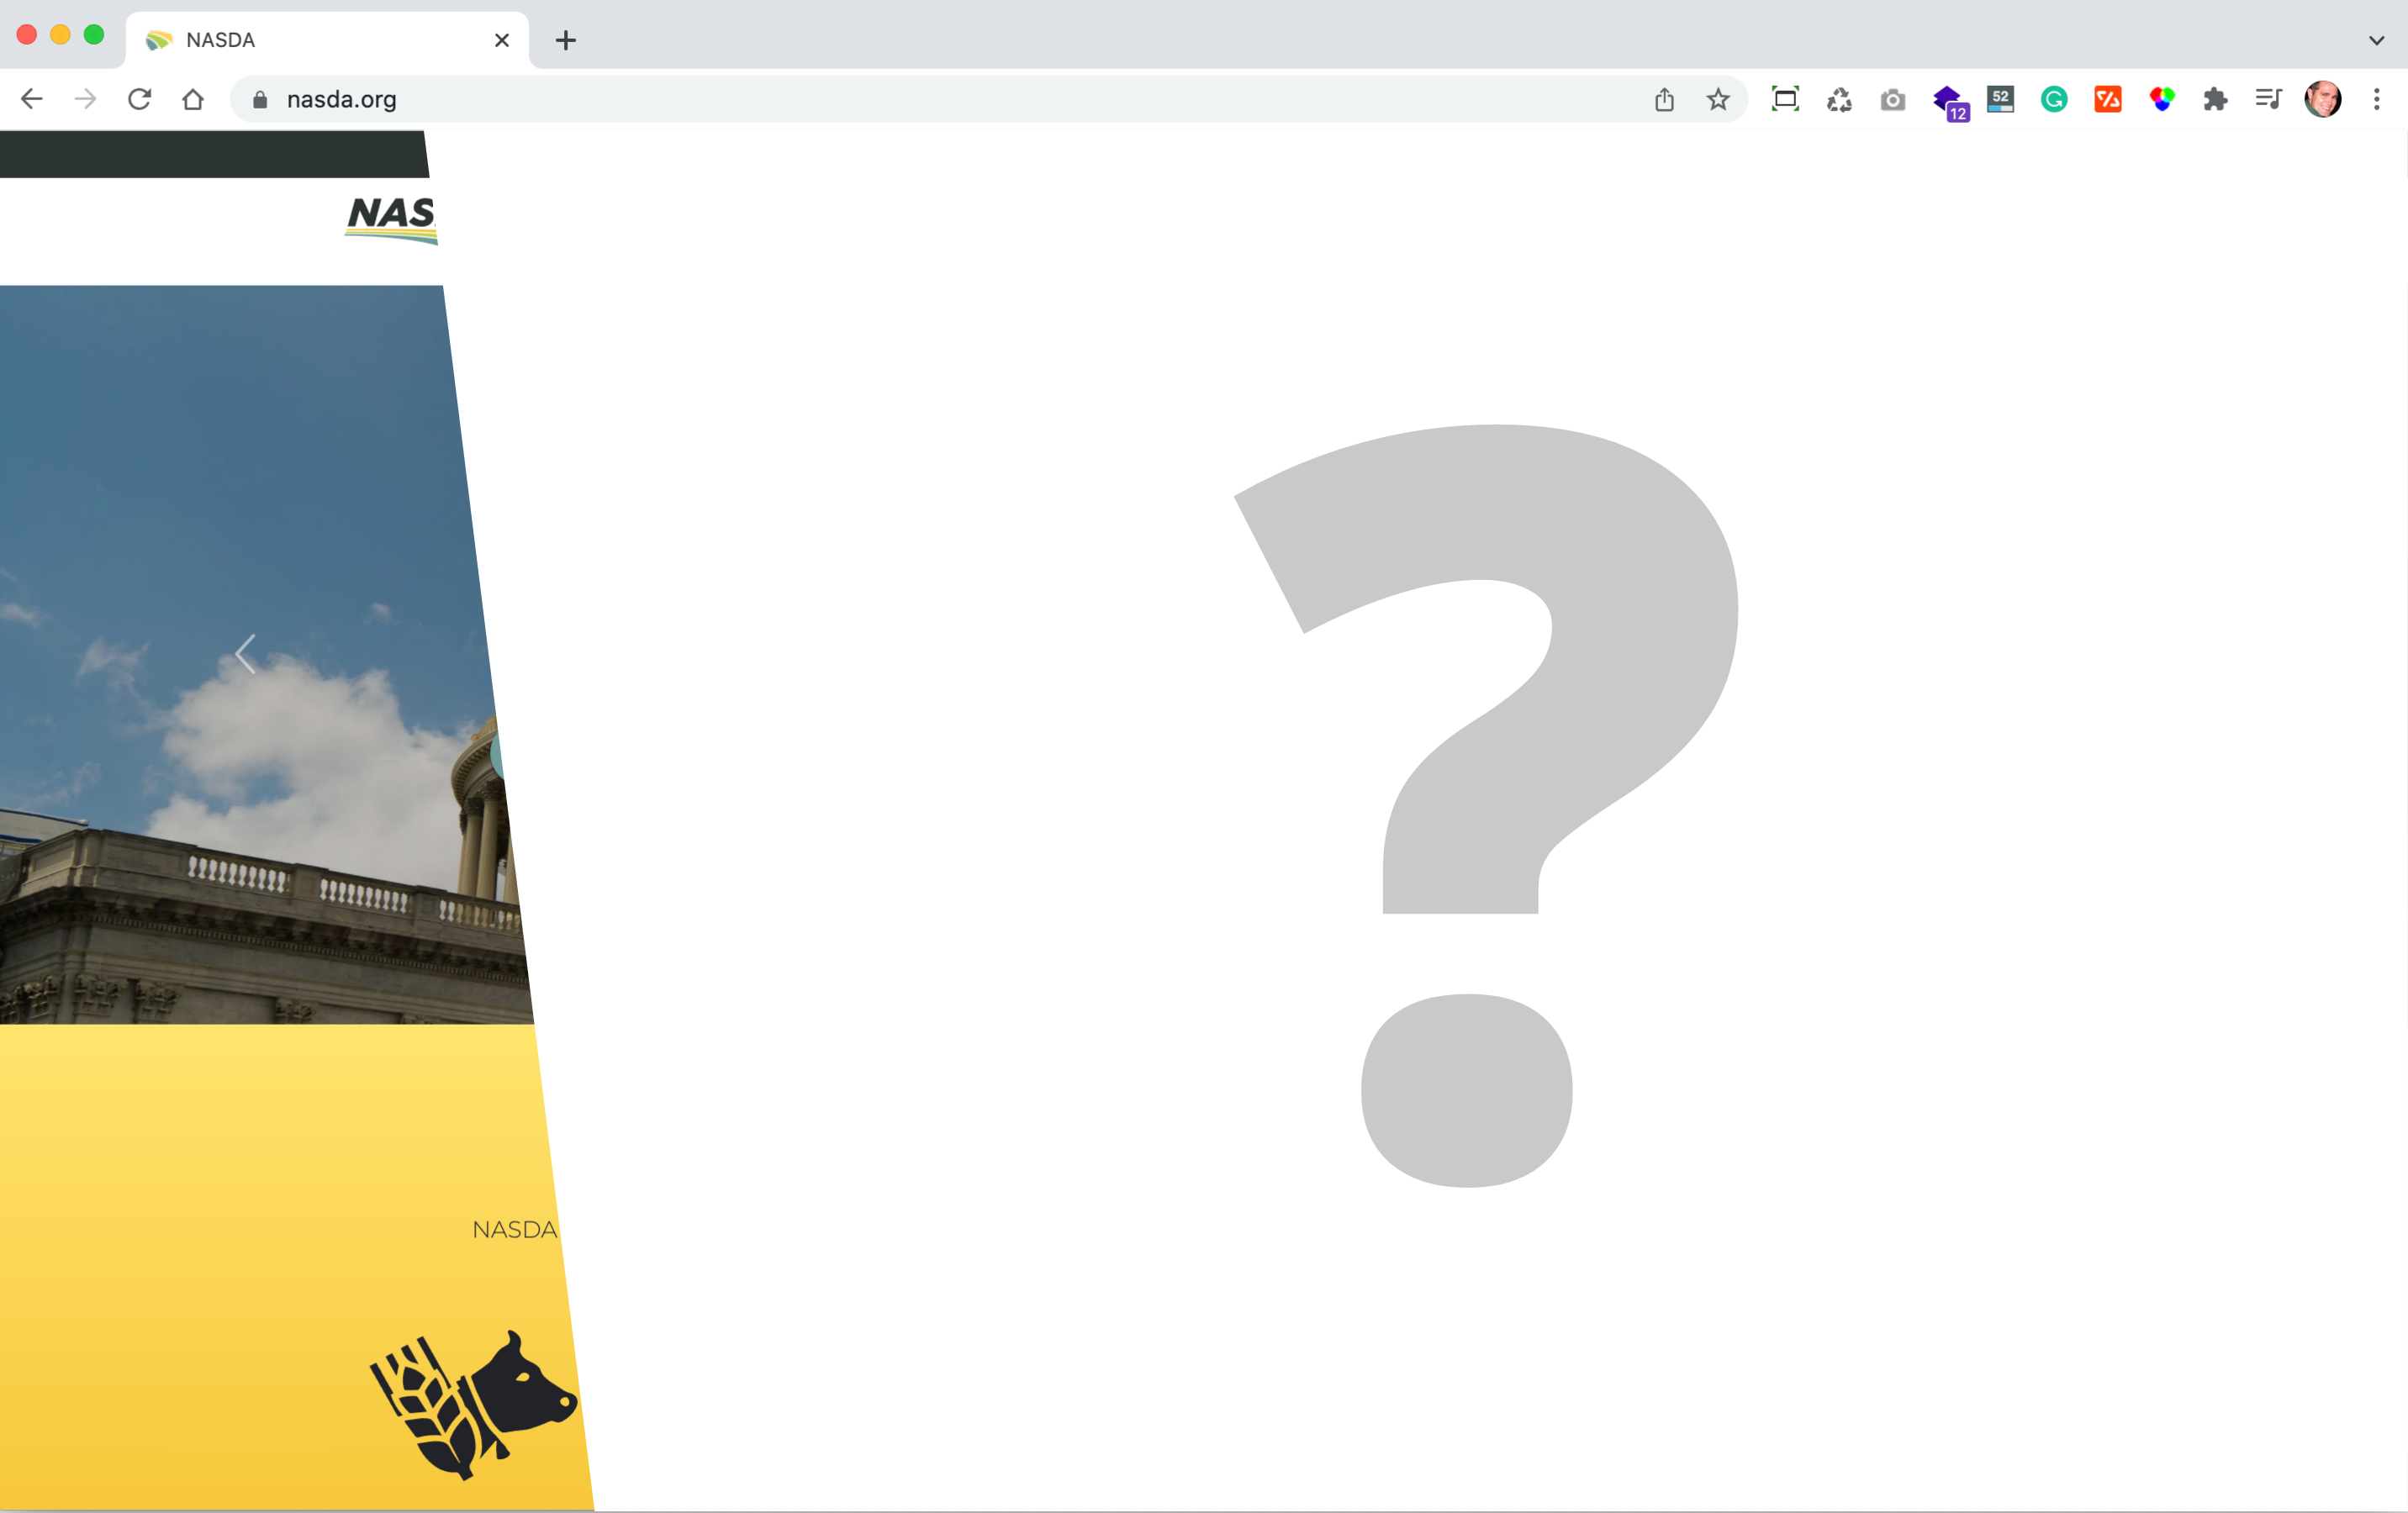2408x1513 pixels.
Task: Open the user profile avatar menu
Action: 2322,99
